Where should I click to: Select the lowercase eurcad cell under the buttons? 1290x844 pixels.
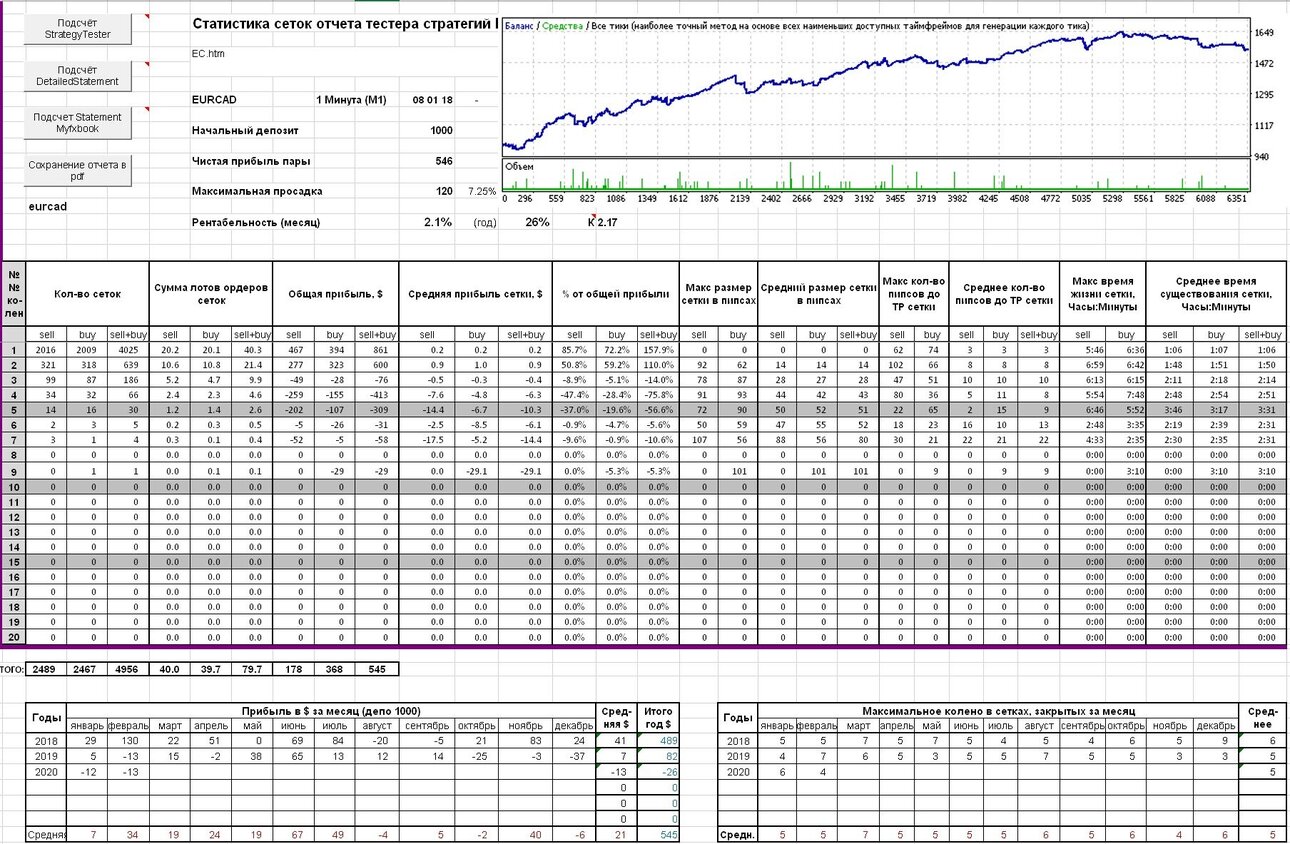(x=46, y=206)
